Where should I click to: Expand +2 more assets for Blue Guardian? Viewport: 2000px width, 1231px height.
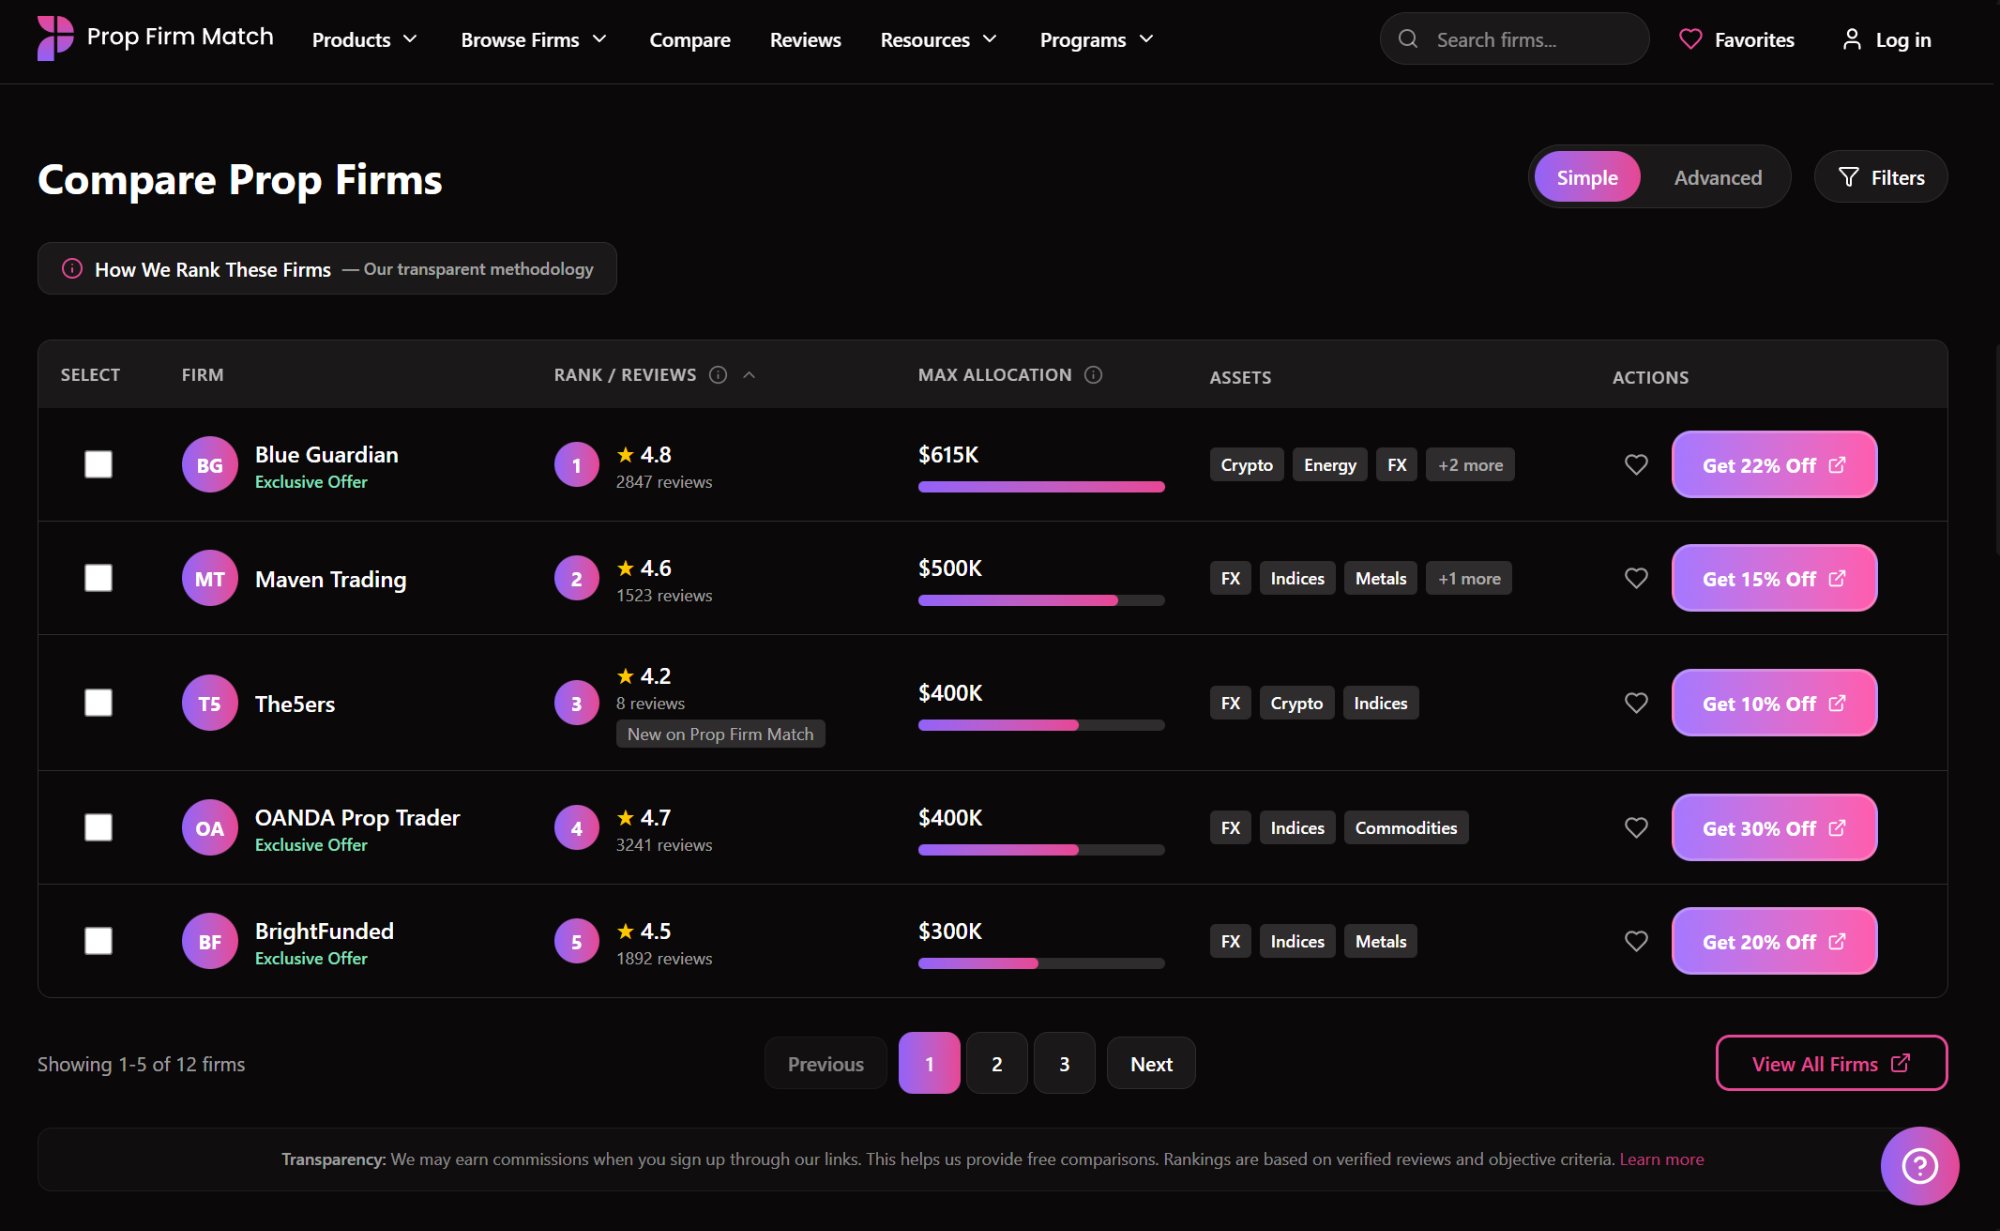pyautogui.click(x=1470, y=464)
